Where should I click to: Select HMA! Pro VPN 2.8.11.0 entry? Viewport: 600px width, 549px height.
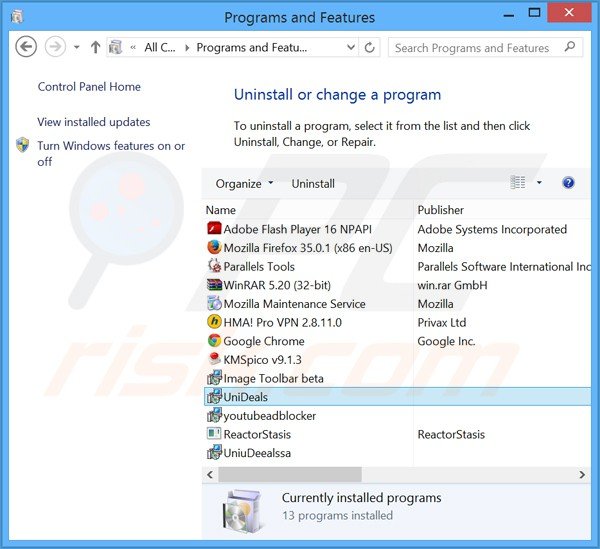[x=397, y=322]
